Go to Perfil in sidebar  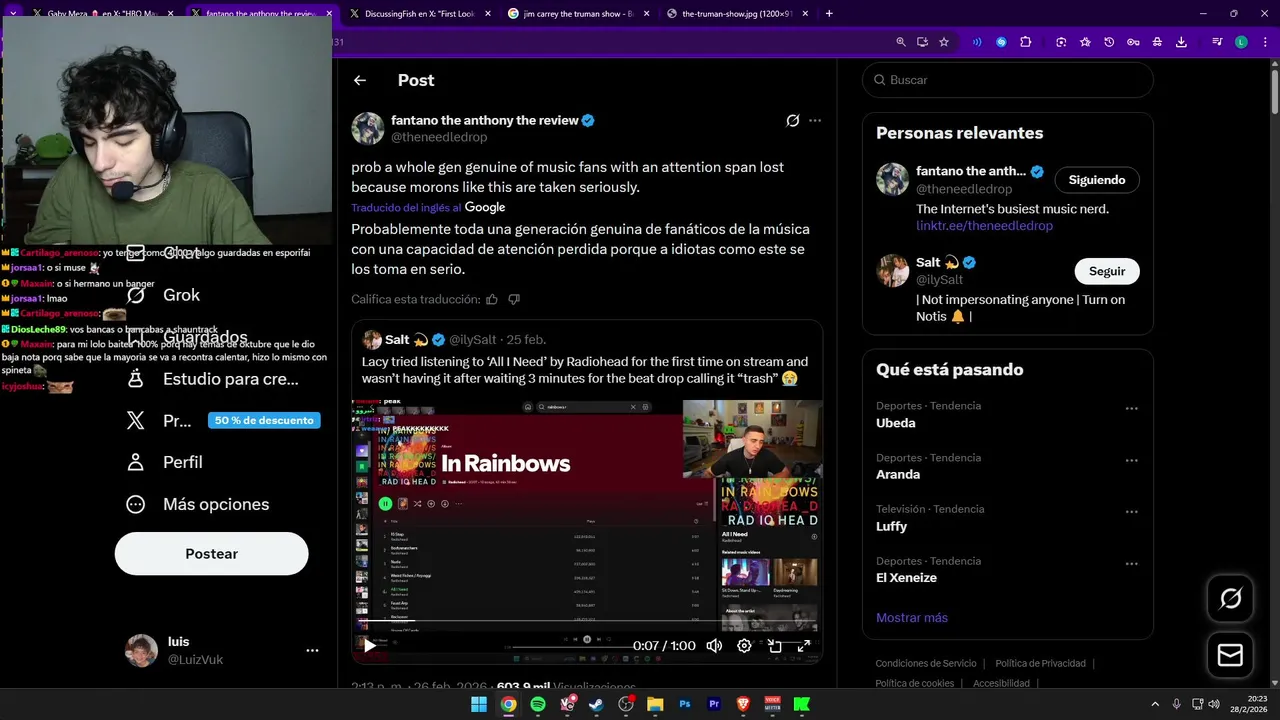(165, 462)
